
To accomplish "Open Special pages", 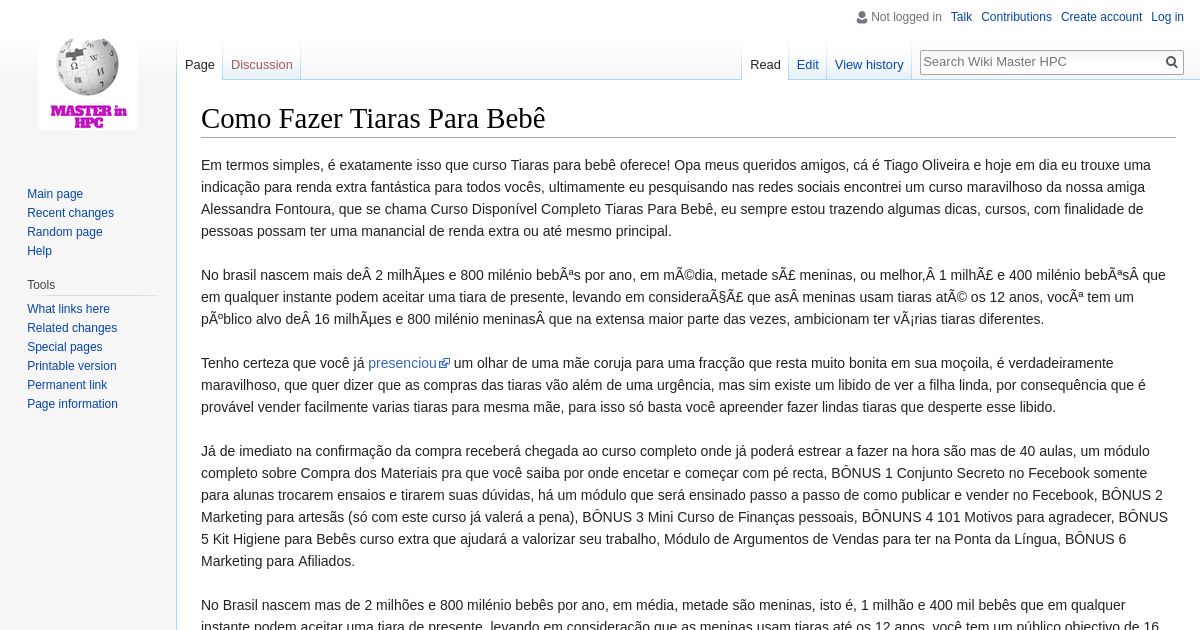I will pyautogui.click(x=65, y=347).
